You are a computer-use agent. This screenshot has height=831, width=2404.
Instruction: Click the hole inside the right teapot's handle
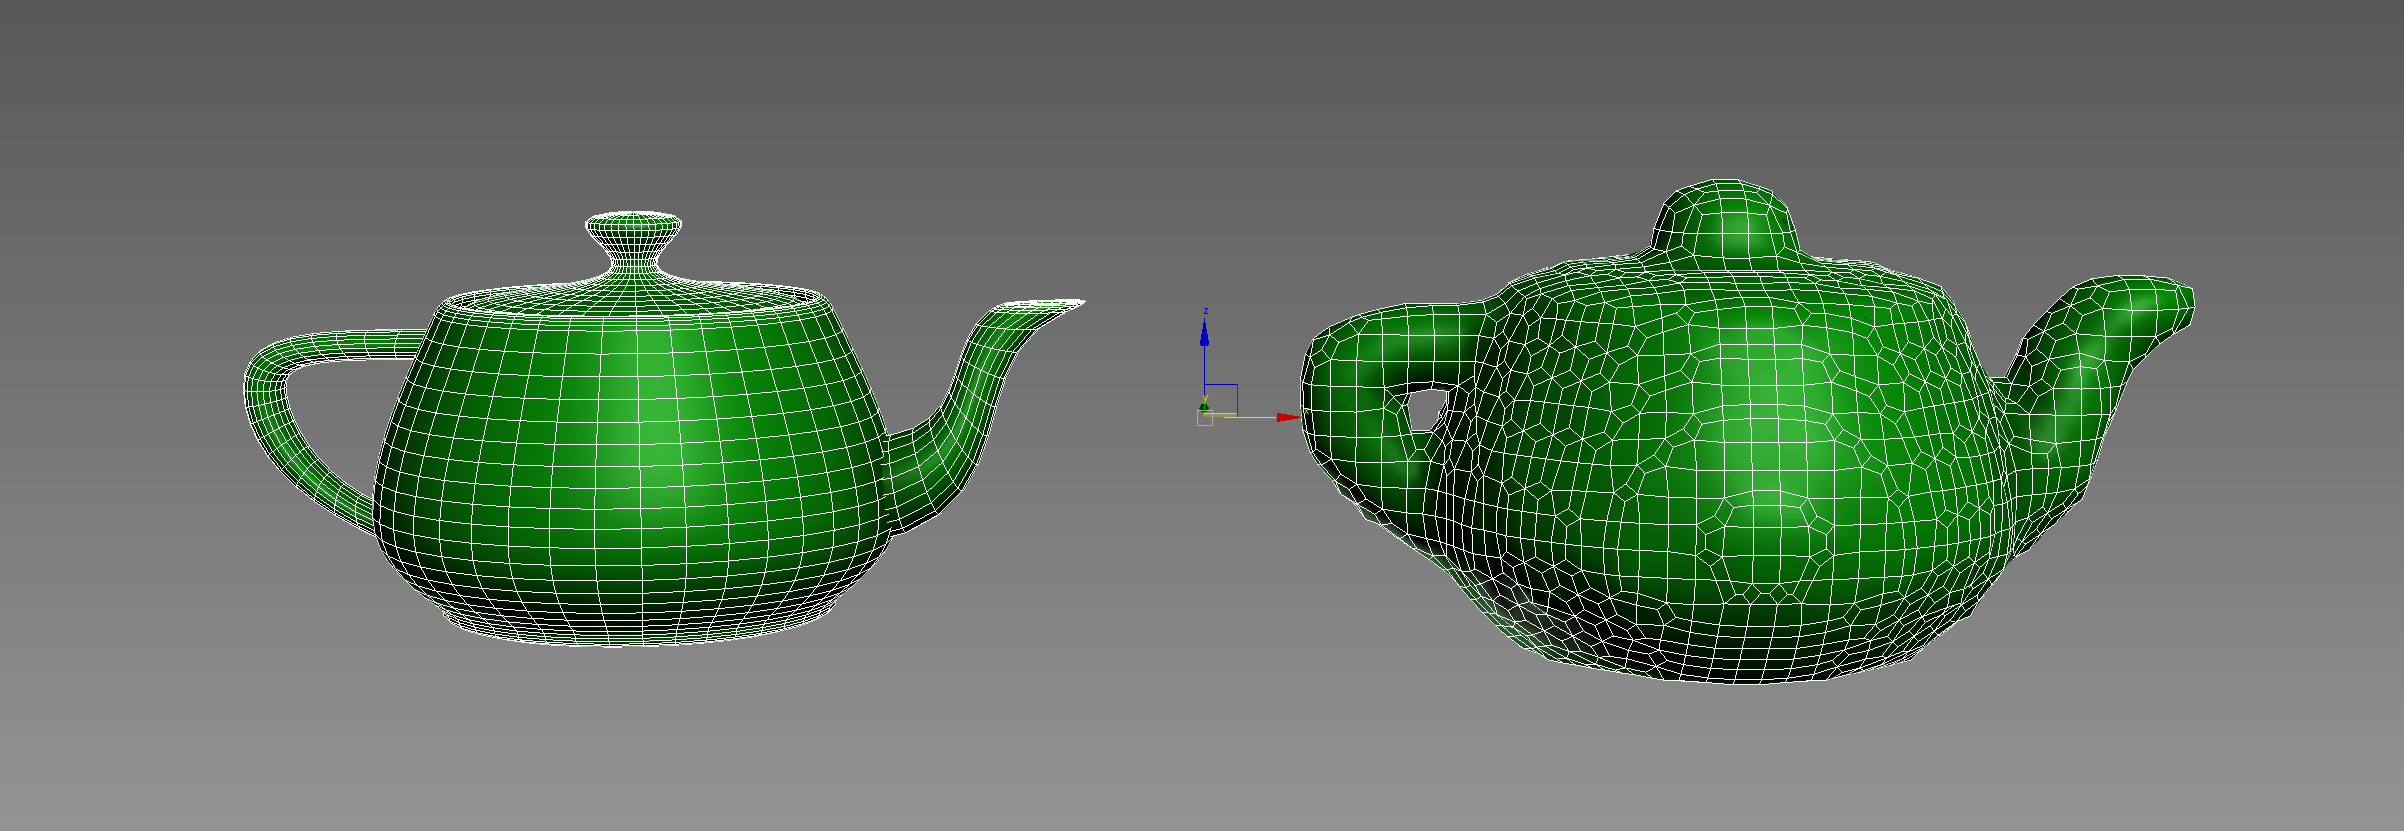pyautogui.click(x=1423, y=410)
